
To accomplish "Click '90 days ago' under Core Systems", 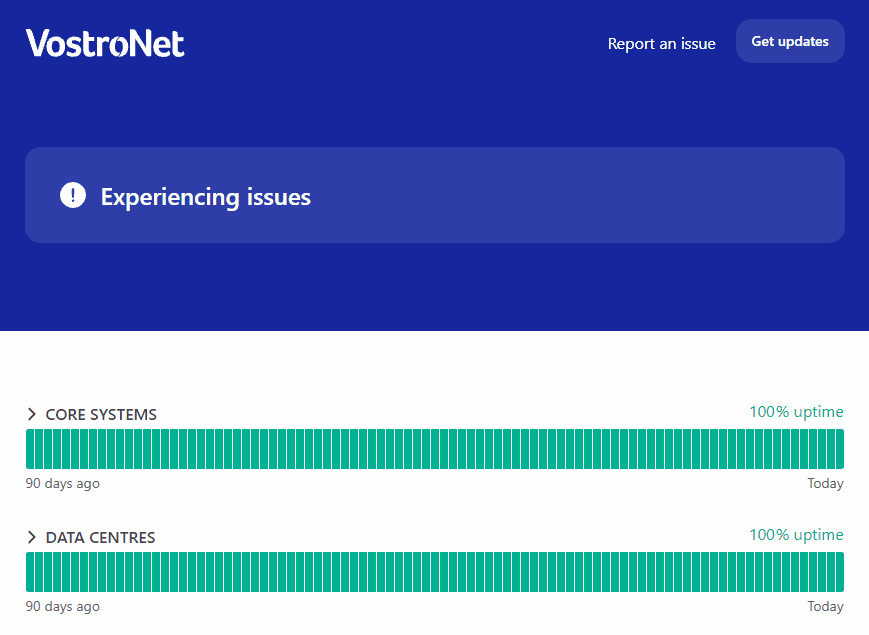I will tap(63, 484).
